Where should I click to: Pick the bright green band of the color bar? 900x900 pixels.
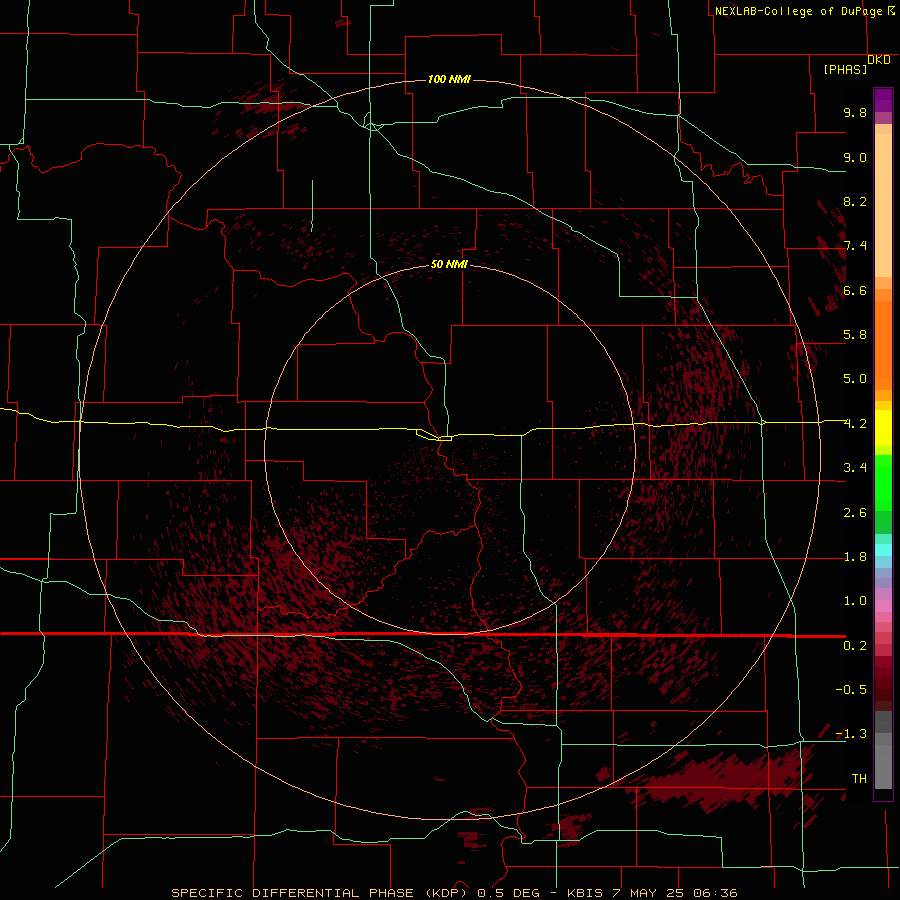pyautogui.click(x=883, y=483)
